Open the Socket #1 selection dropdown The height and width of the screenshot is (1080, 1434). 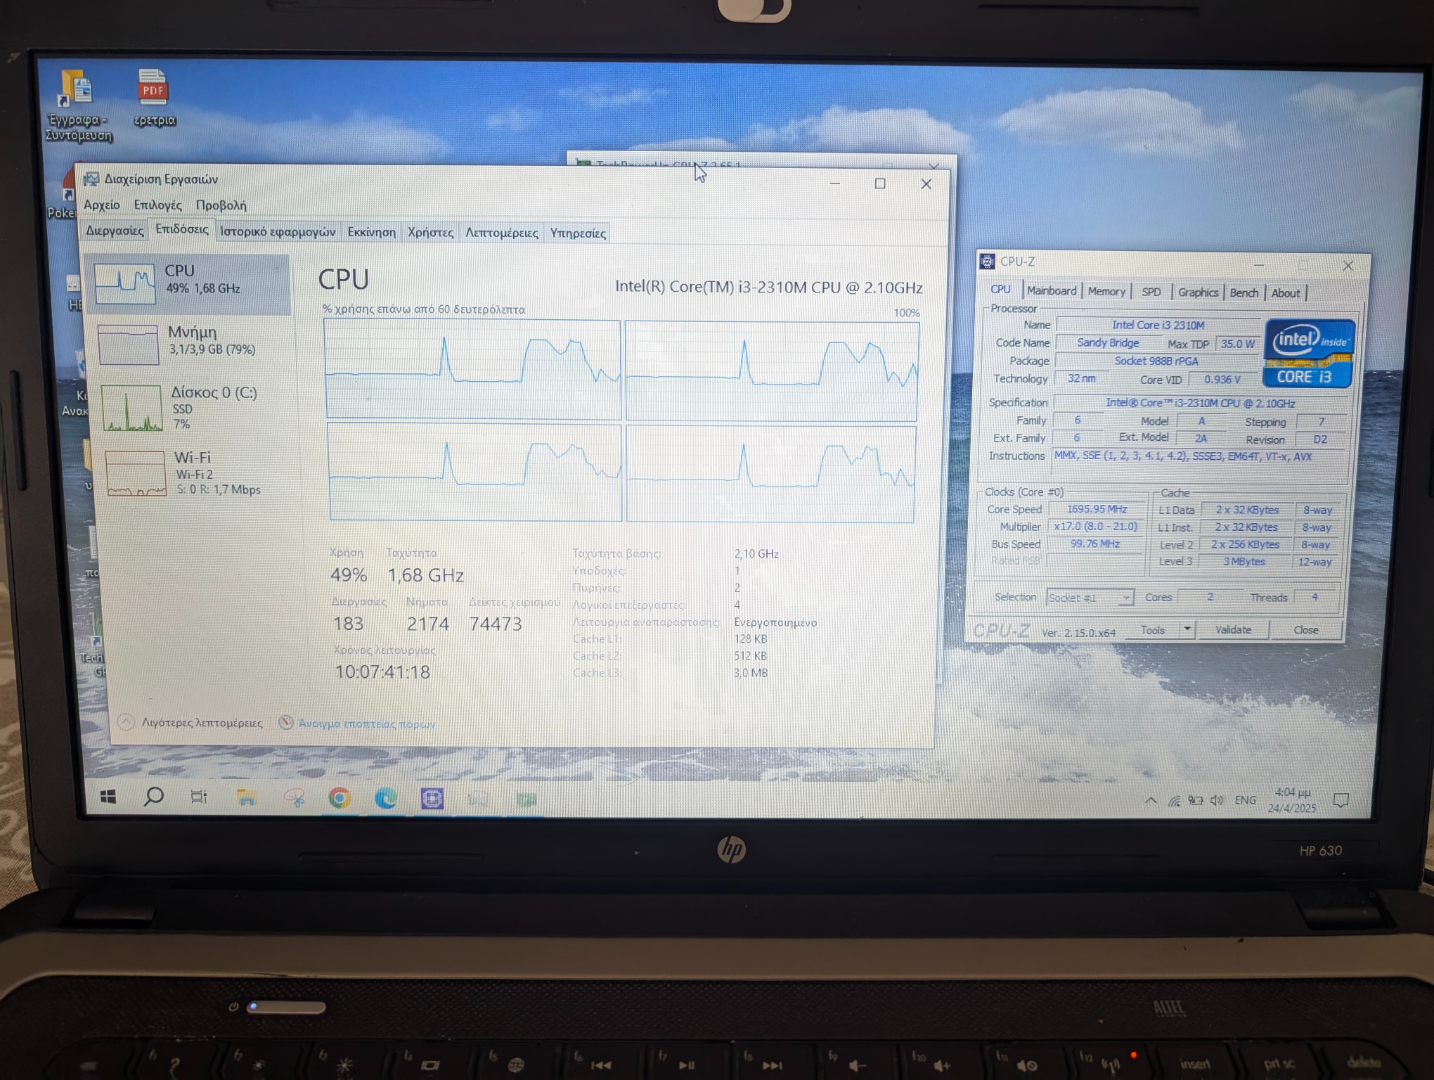tap(1089, 597)
